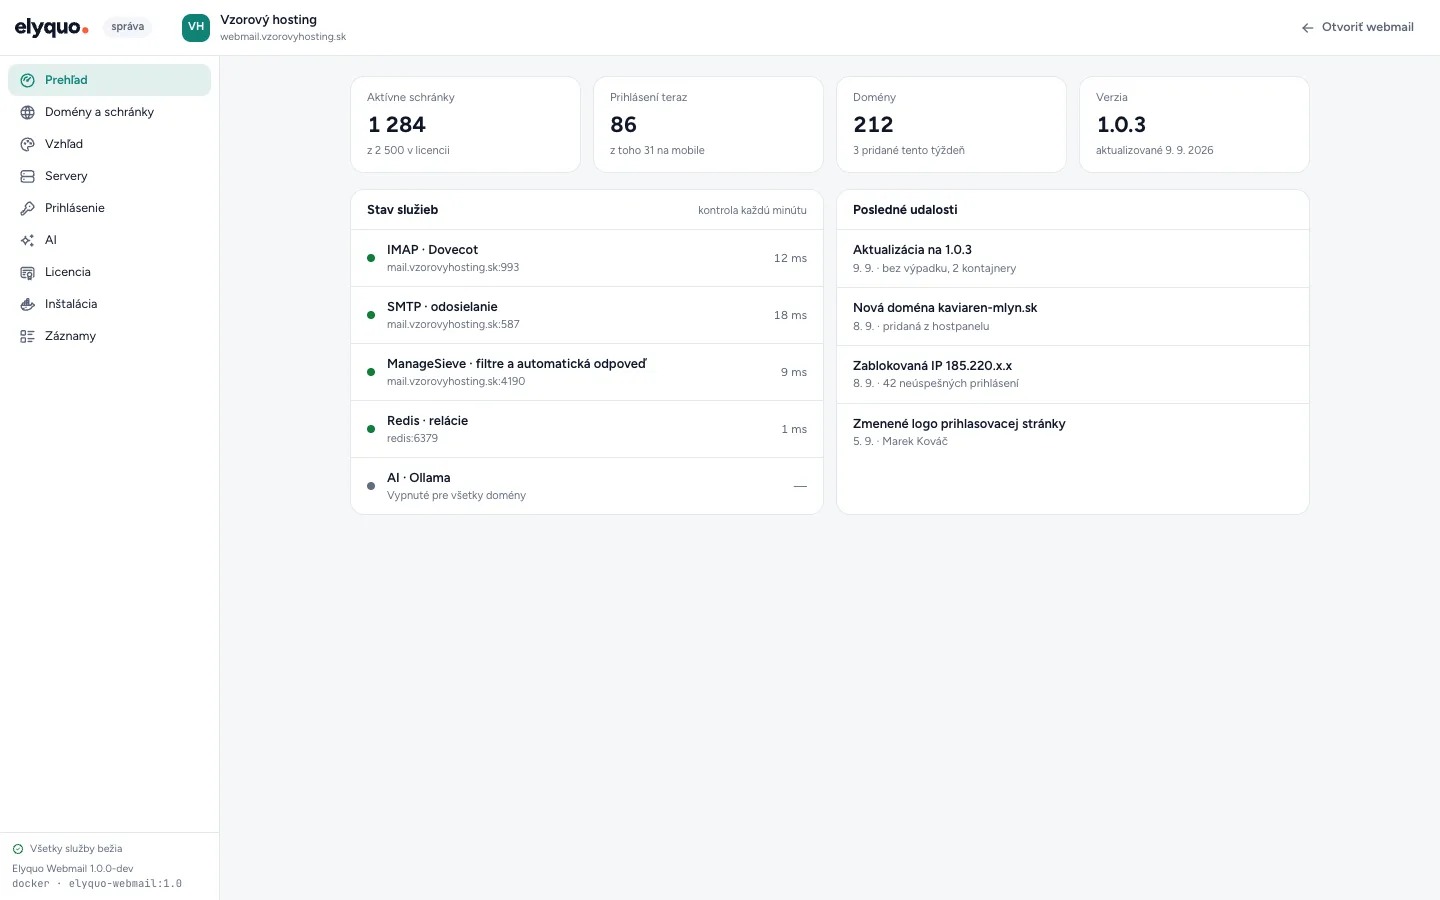Select the SMTP · odosielanie service row

coord(587,315)
